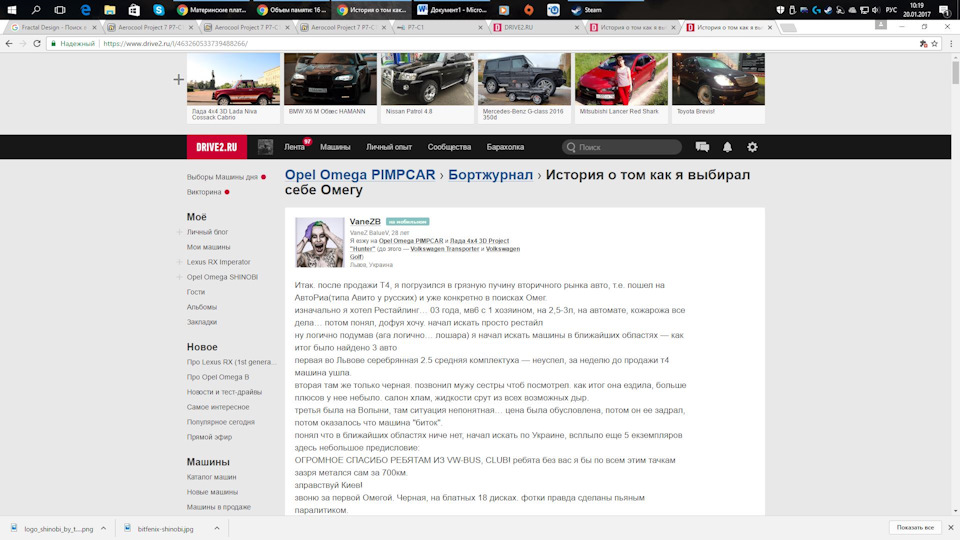Screen dimensions: 960x540
Task: Open Закладки sidebar link
Action: click(x=202, y=322)
